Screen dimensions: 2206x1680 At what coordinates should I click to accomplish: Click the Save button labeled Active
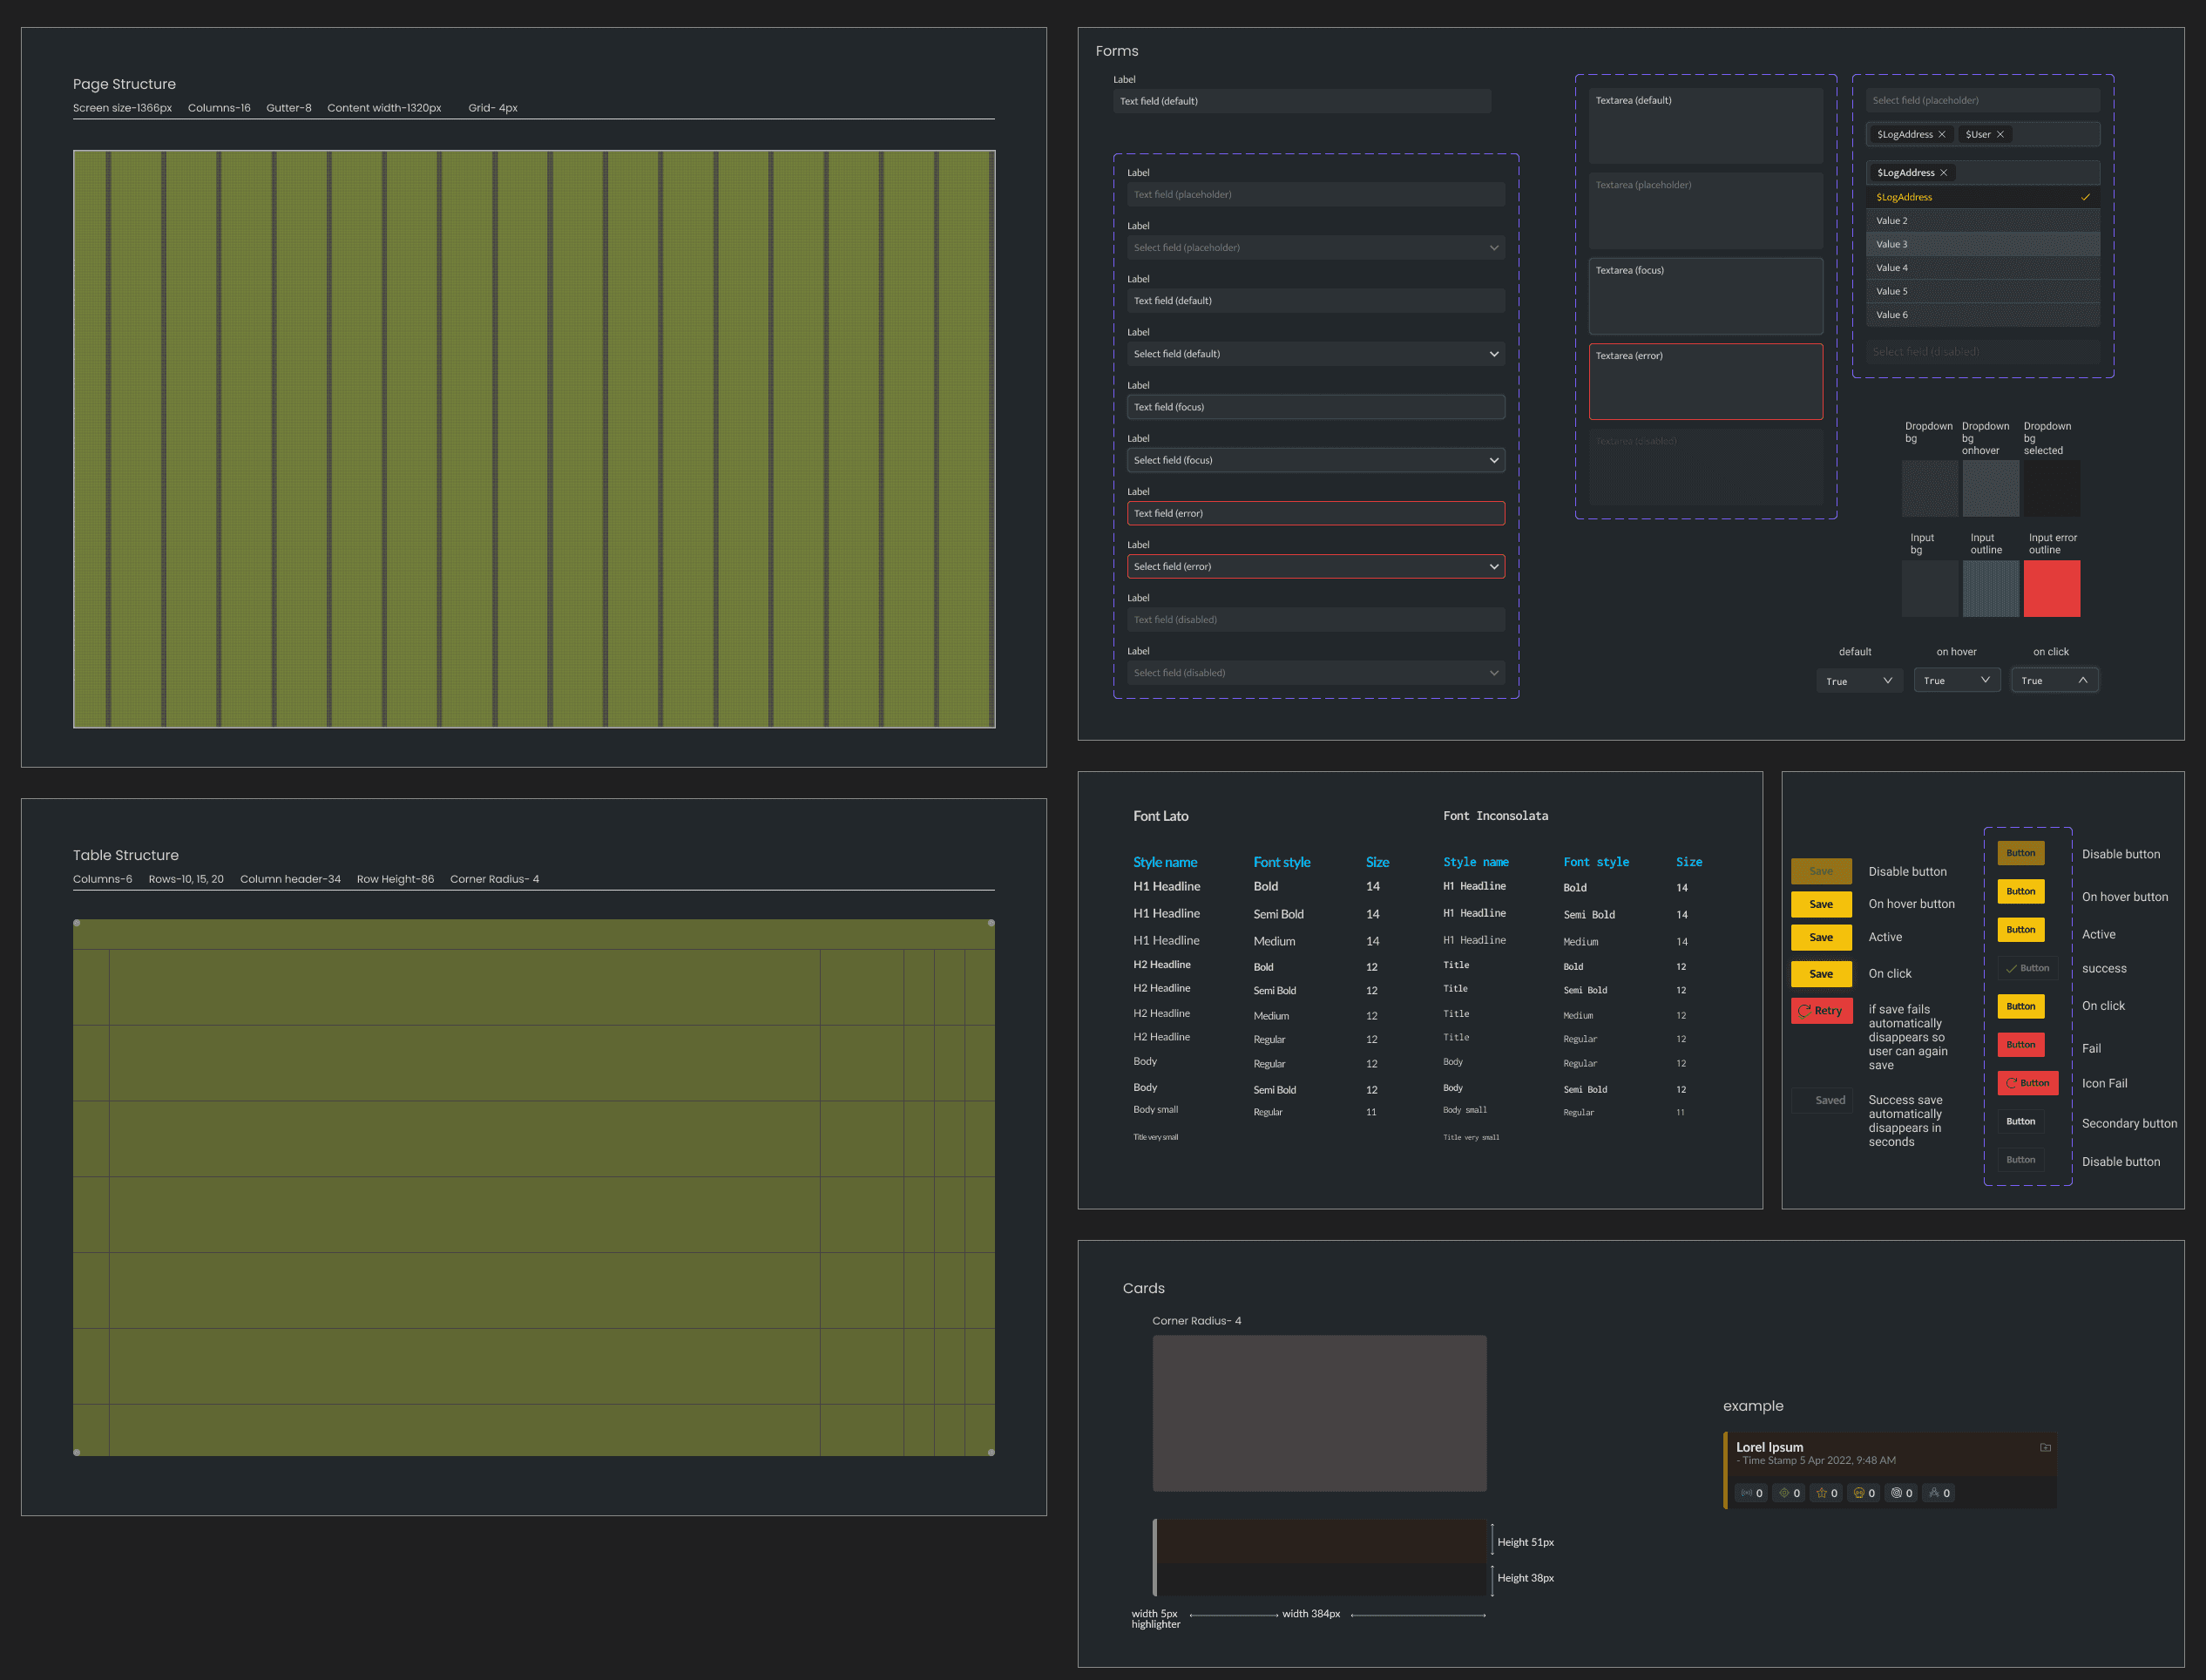[x=1821, y=938]
